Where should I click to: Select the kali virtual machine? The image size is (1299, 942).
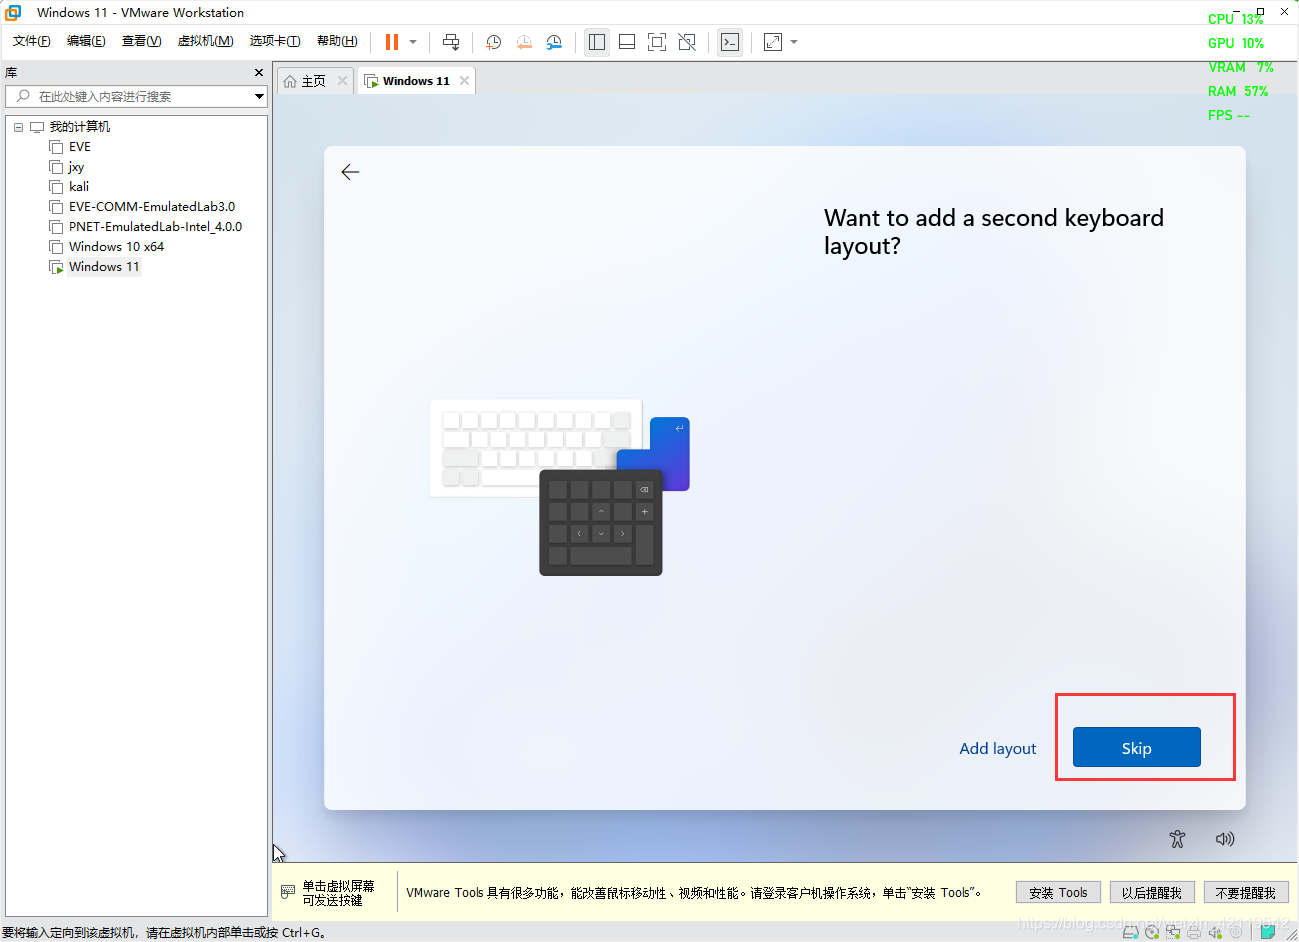(x=79, y=187)
